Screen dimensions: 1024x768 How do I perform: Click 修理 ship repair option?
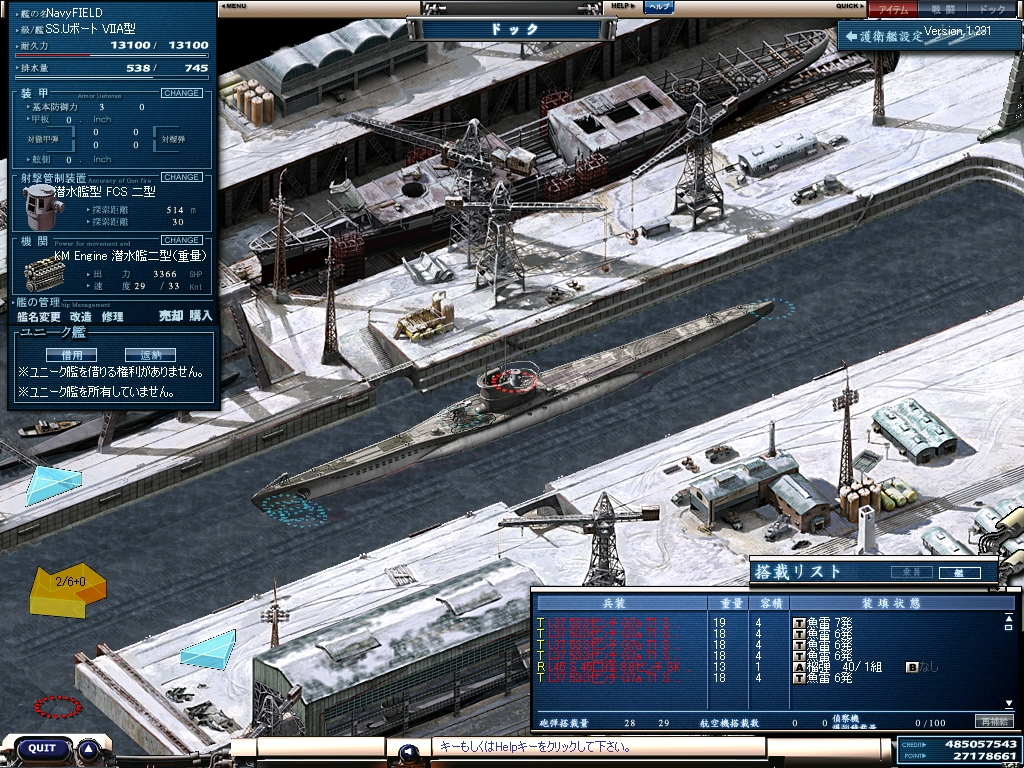click(x=112, y=317)
